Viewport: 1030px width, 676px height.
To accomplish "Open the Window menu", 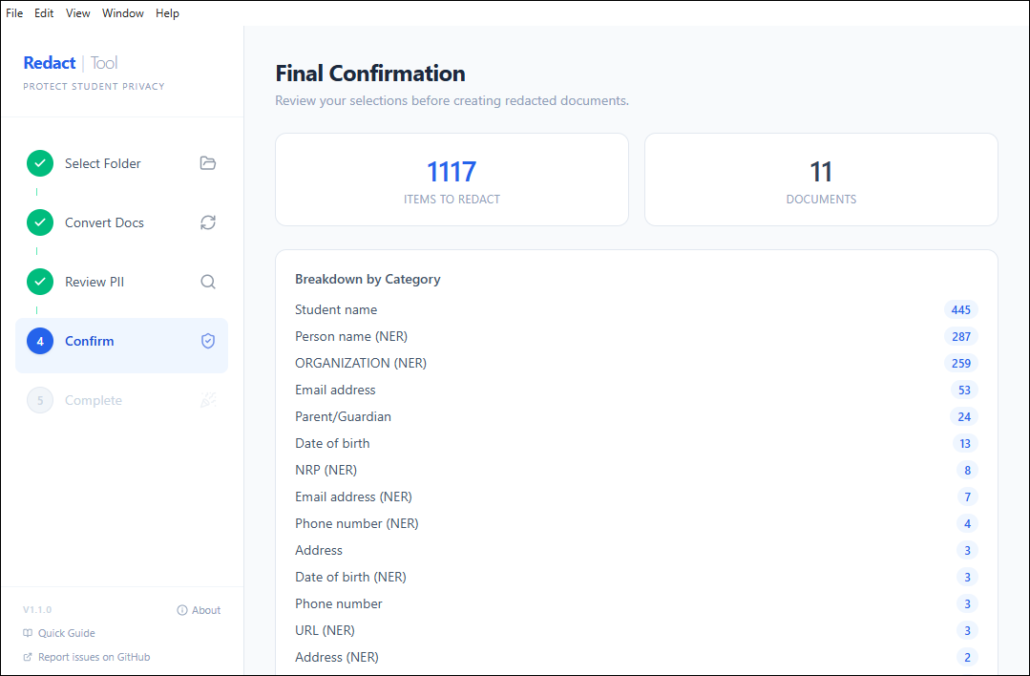I will [123, 13].
